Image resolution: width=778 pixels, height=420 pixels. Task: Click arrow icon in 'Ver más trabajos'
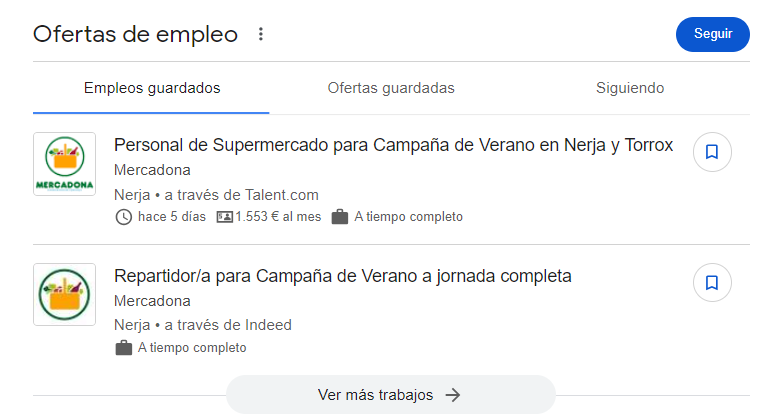point(453,395)
